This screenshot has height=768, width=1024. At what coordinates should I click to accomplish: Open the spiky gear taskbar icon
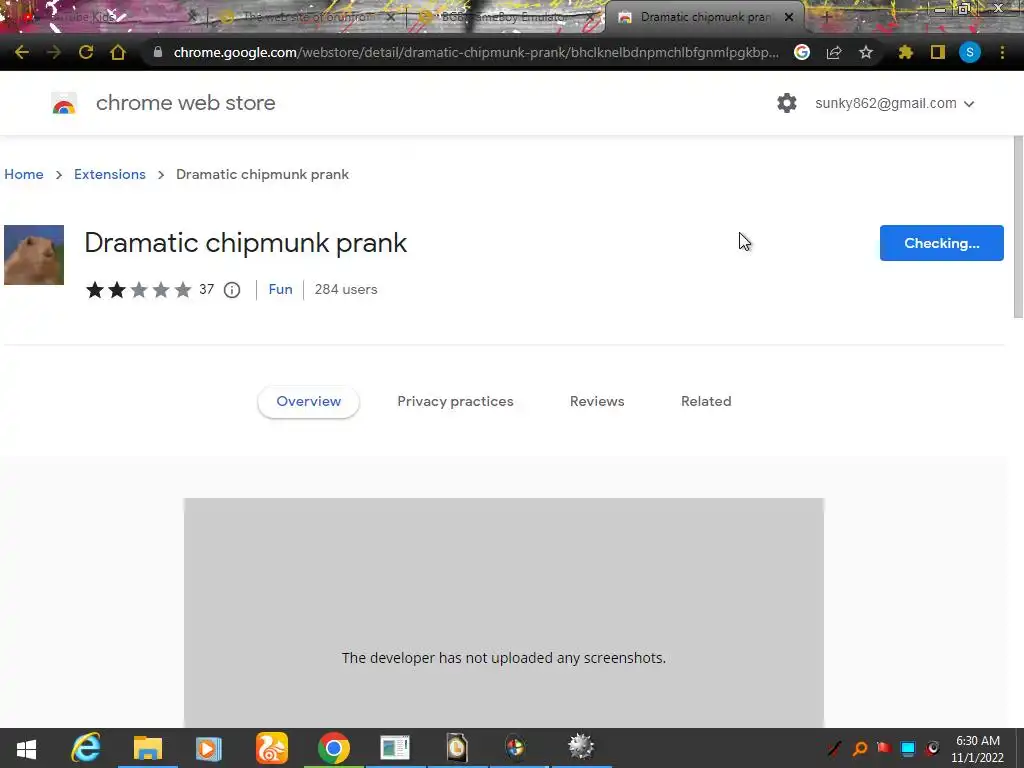pyautogui.click(x=581, y=747)
